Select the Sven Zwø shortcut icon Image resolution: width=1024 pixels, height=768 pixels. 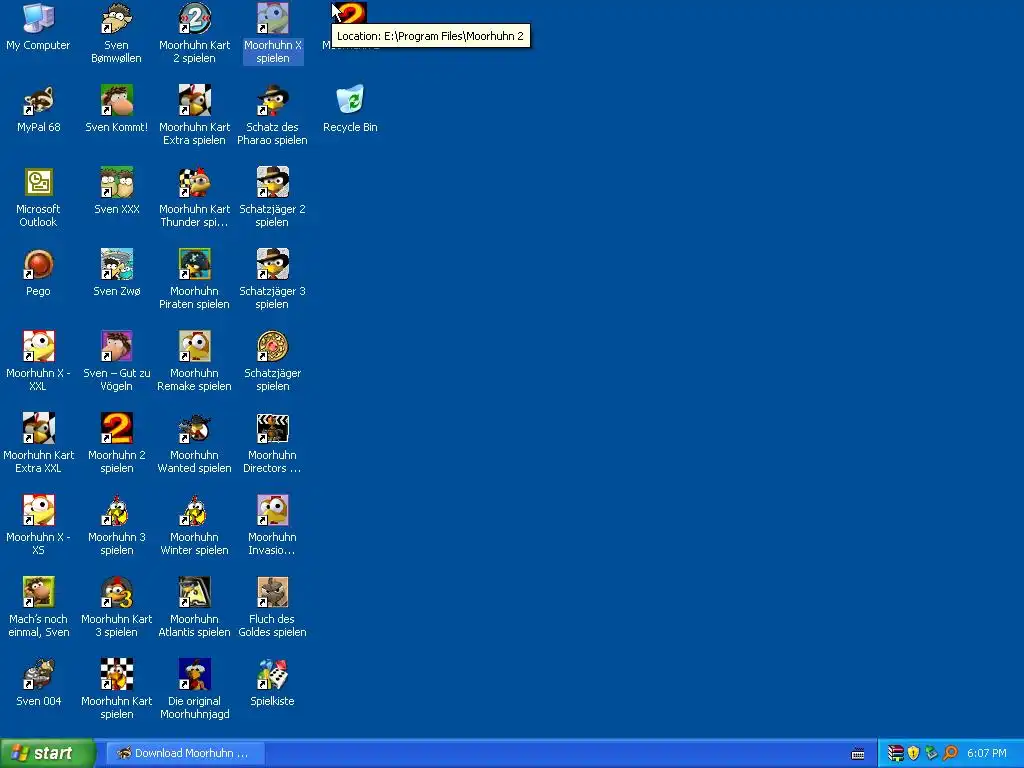click(116, 264)
